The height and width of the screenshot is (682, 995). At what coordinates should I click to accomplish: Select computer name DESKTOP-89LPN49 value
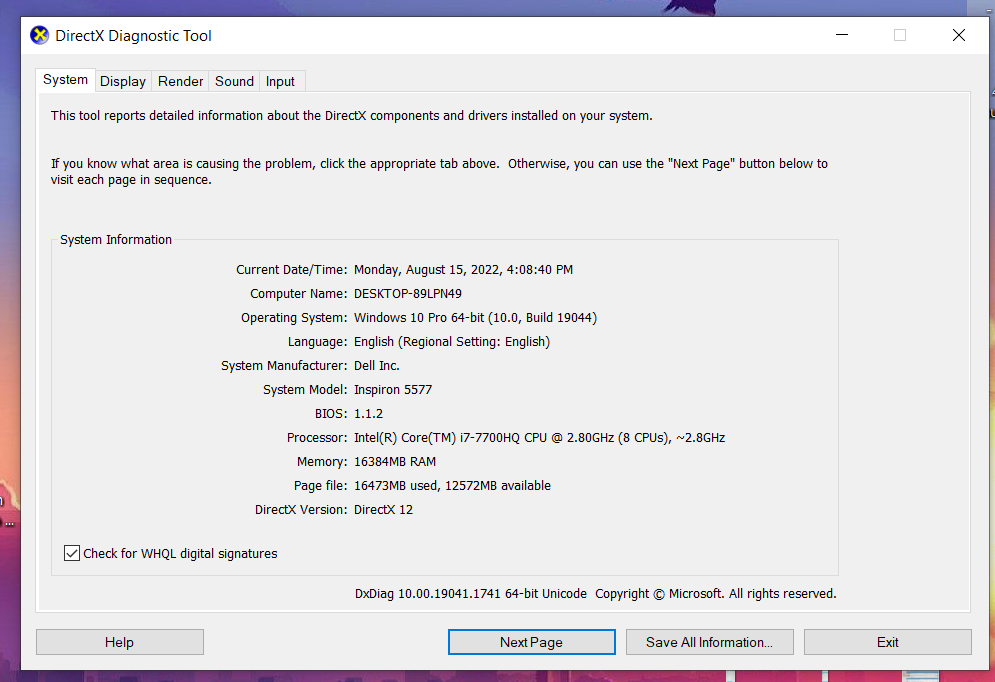point(408,294)
